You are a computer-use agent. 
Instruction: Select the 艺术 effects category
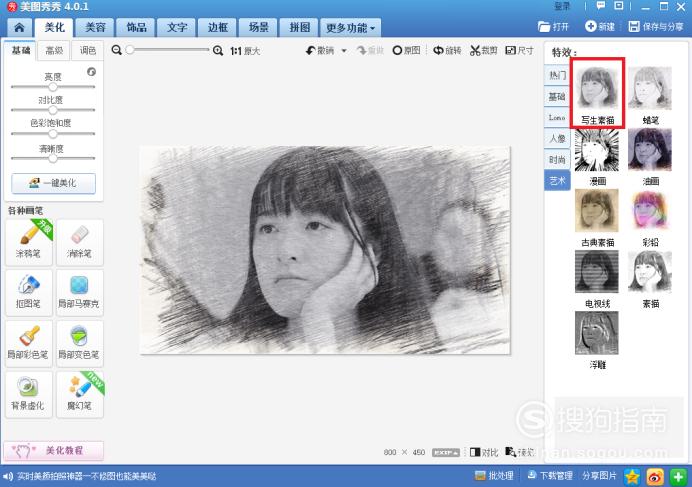tap(557, 181)
